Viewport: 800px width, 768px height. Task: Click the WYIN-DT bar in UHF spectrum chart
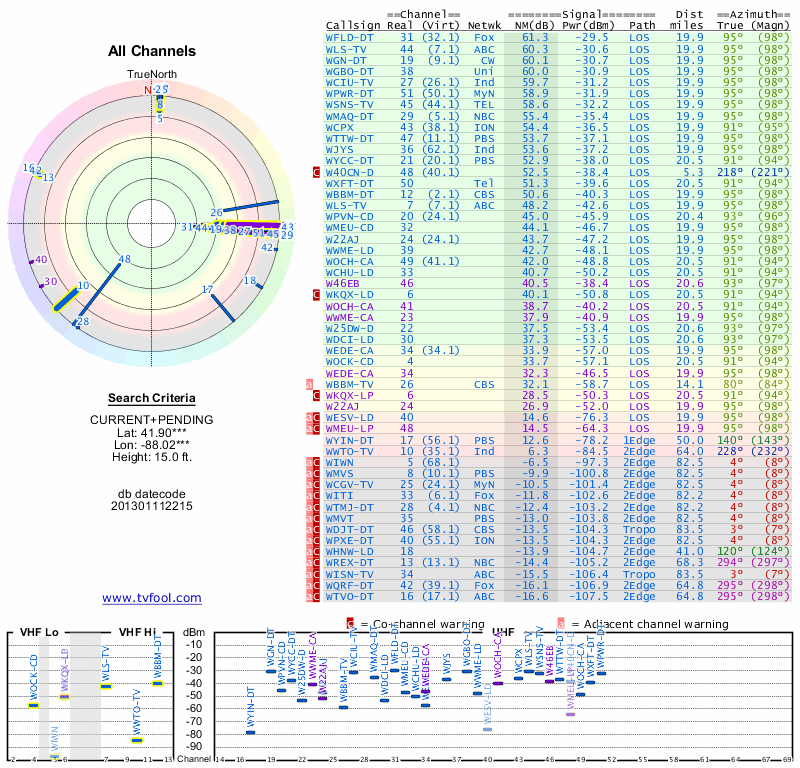250,732
